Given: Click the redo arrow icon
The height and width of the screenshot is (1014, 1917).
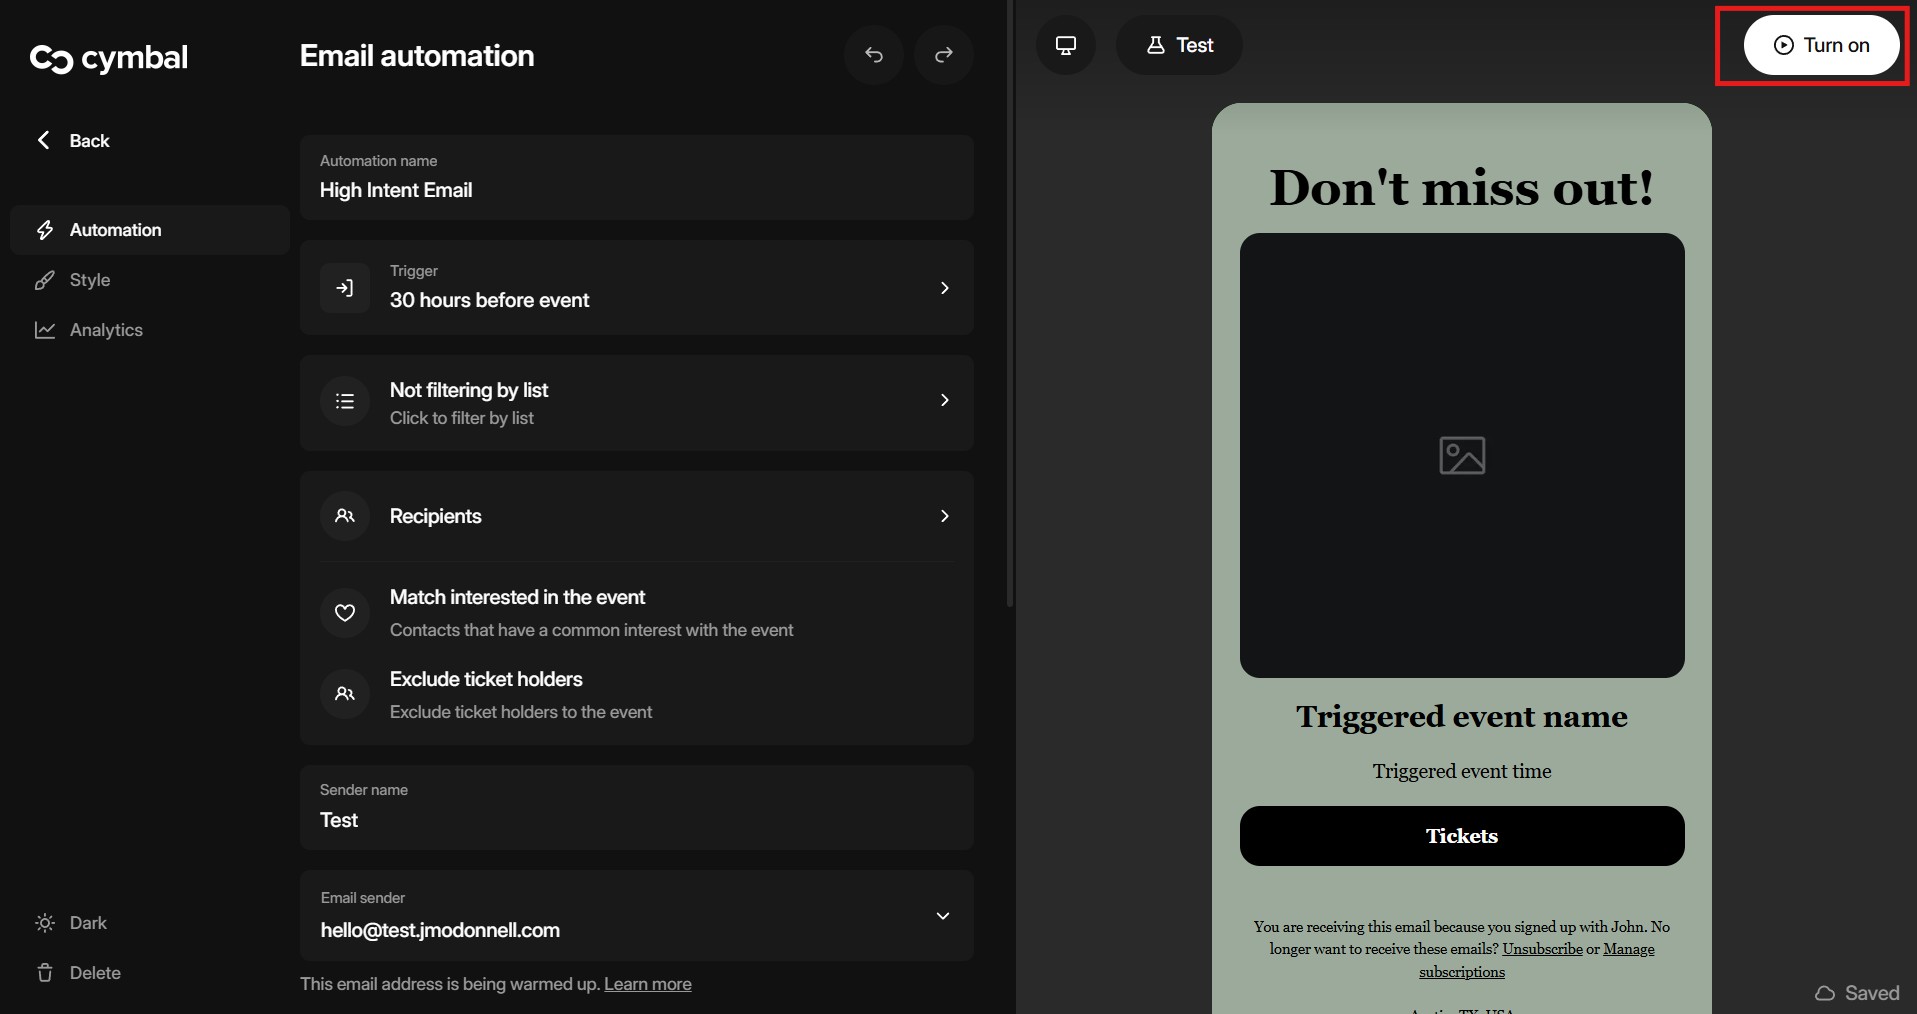Looking at the screenshot, I should (943, 55).
